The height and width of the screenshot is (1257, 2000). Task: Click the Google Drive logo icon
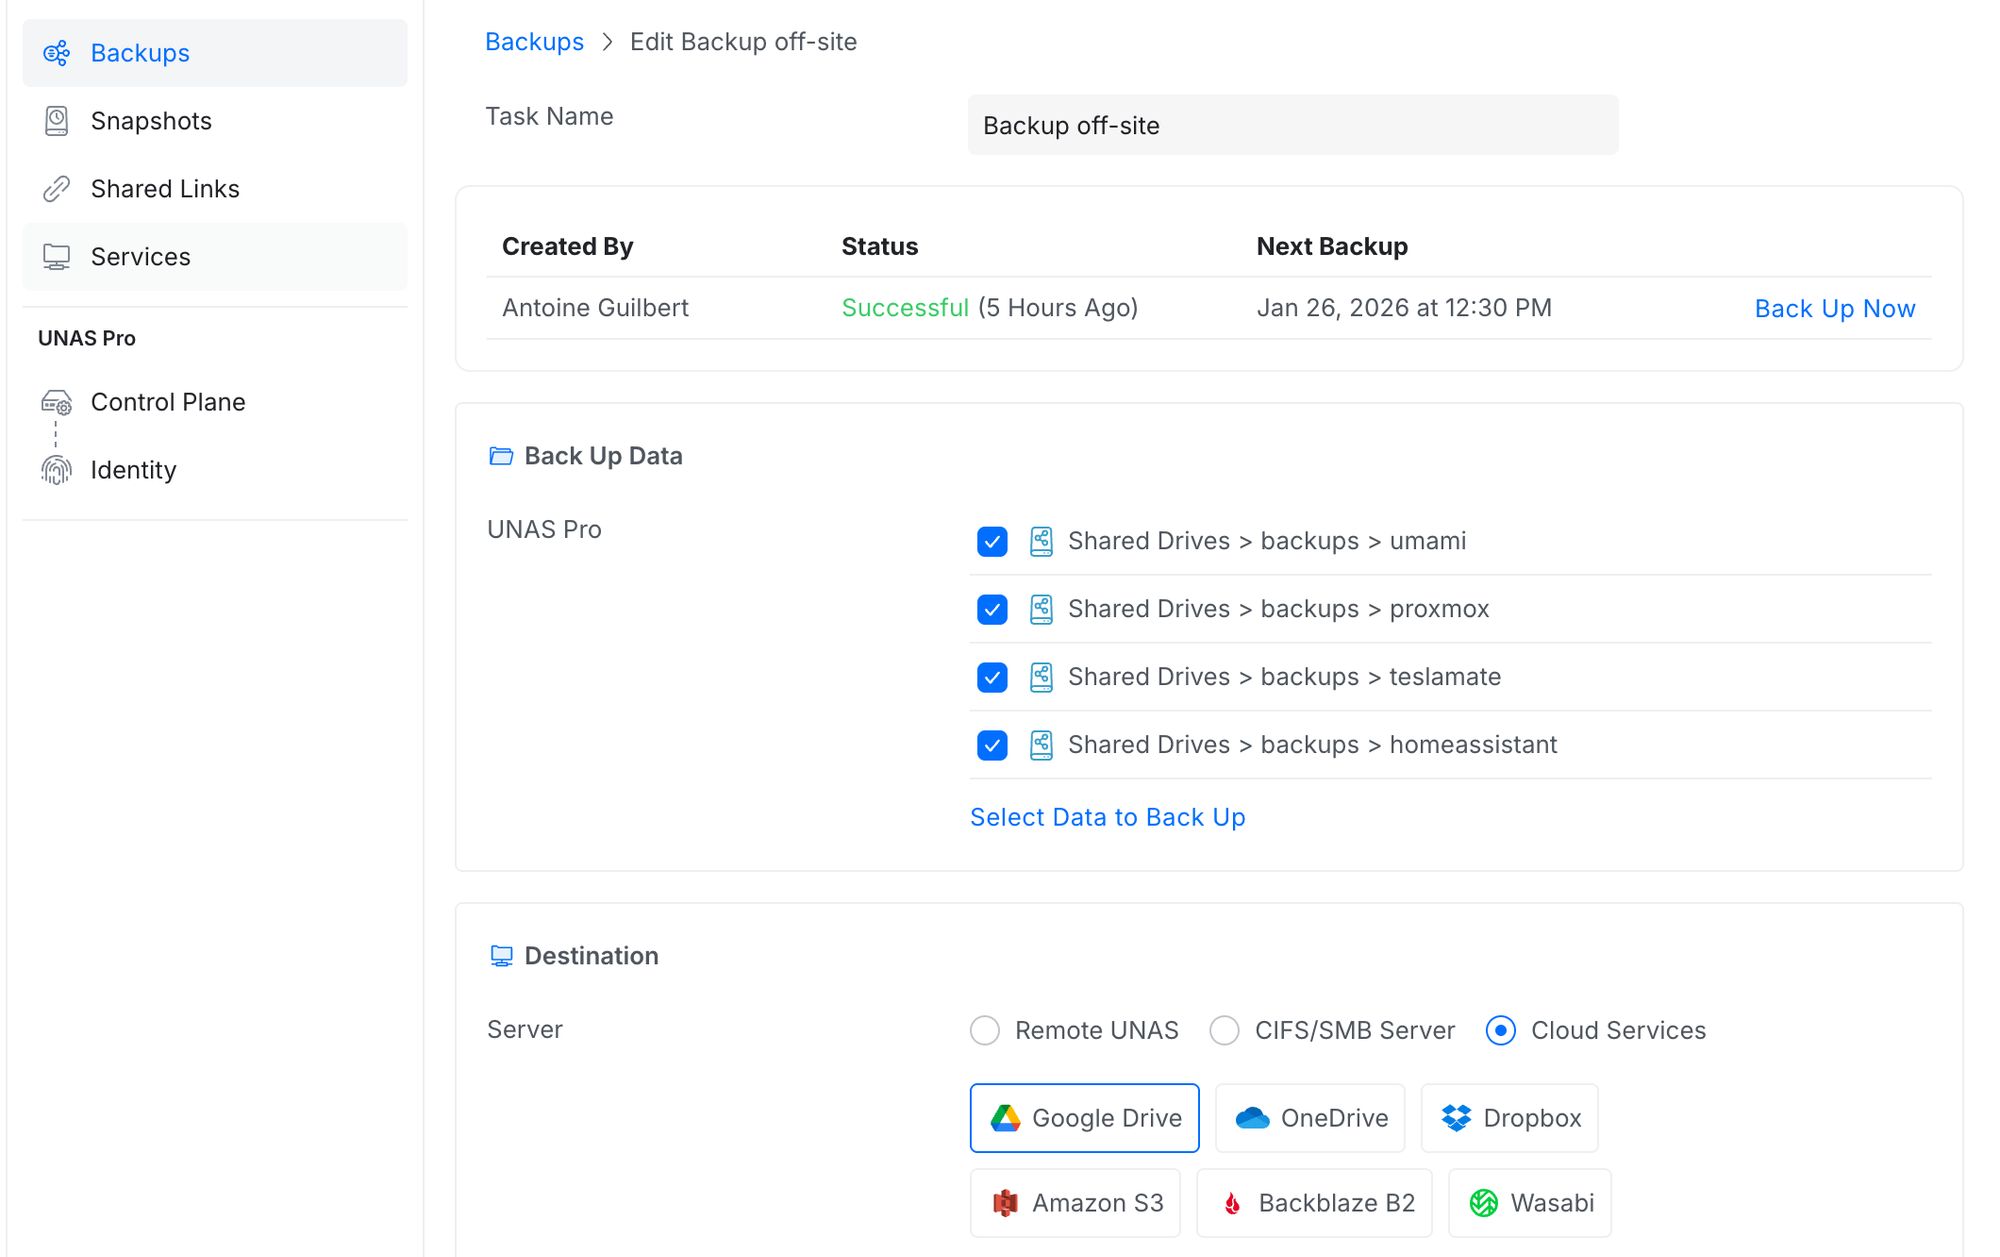1005,1118
